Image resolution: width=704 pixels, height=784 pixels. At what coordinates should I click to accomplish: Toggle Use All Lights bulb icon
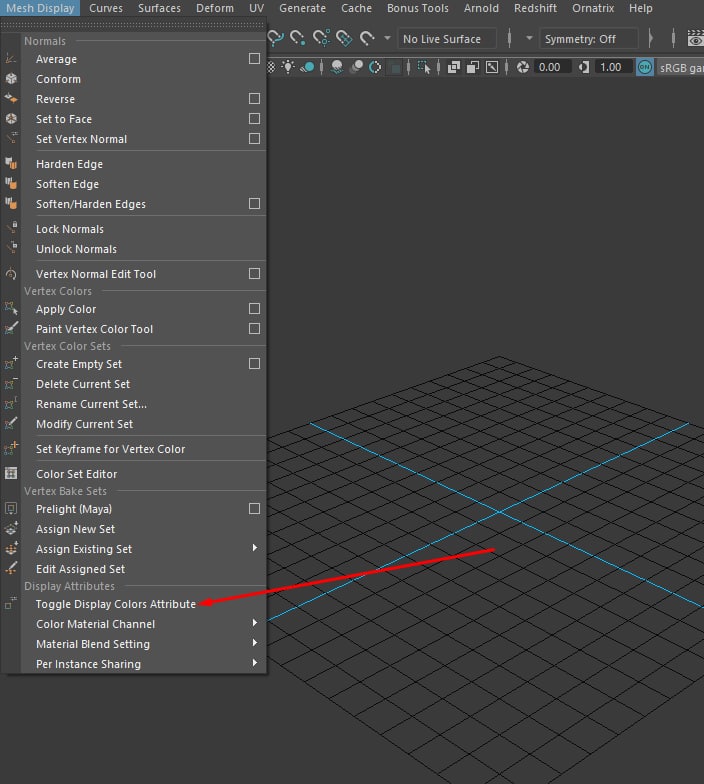coord(288,67)
